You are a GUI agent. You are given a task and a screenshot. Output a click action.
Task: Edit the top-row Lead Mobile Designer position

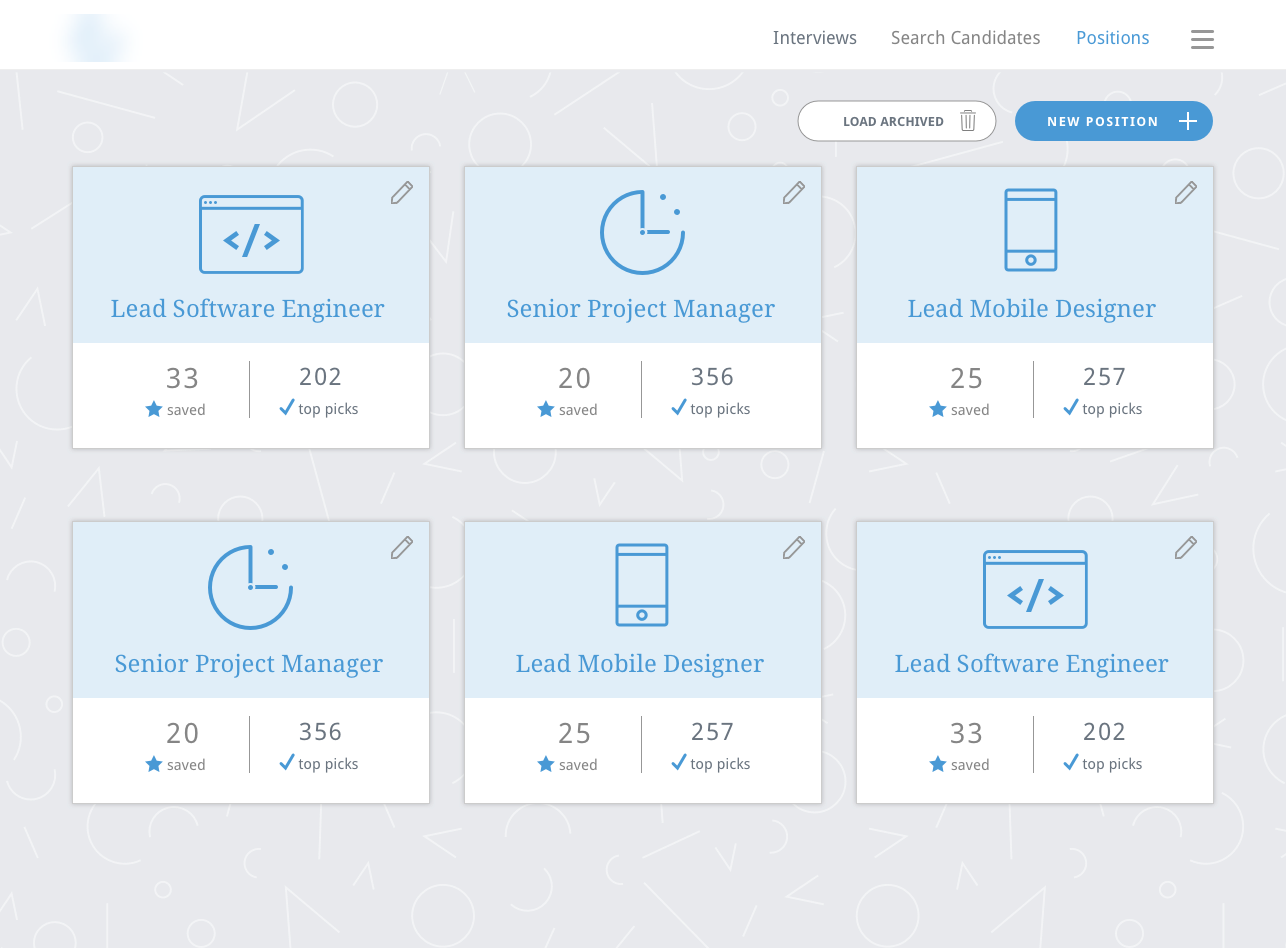point(1186,193)
